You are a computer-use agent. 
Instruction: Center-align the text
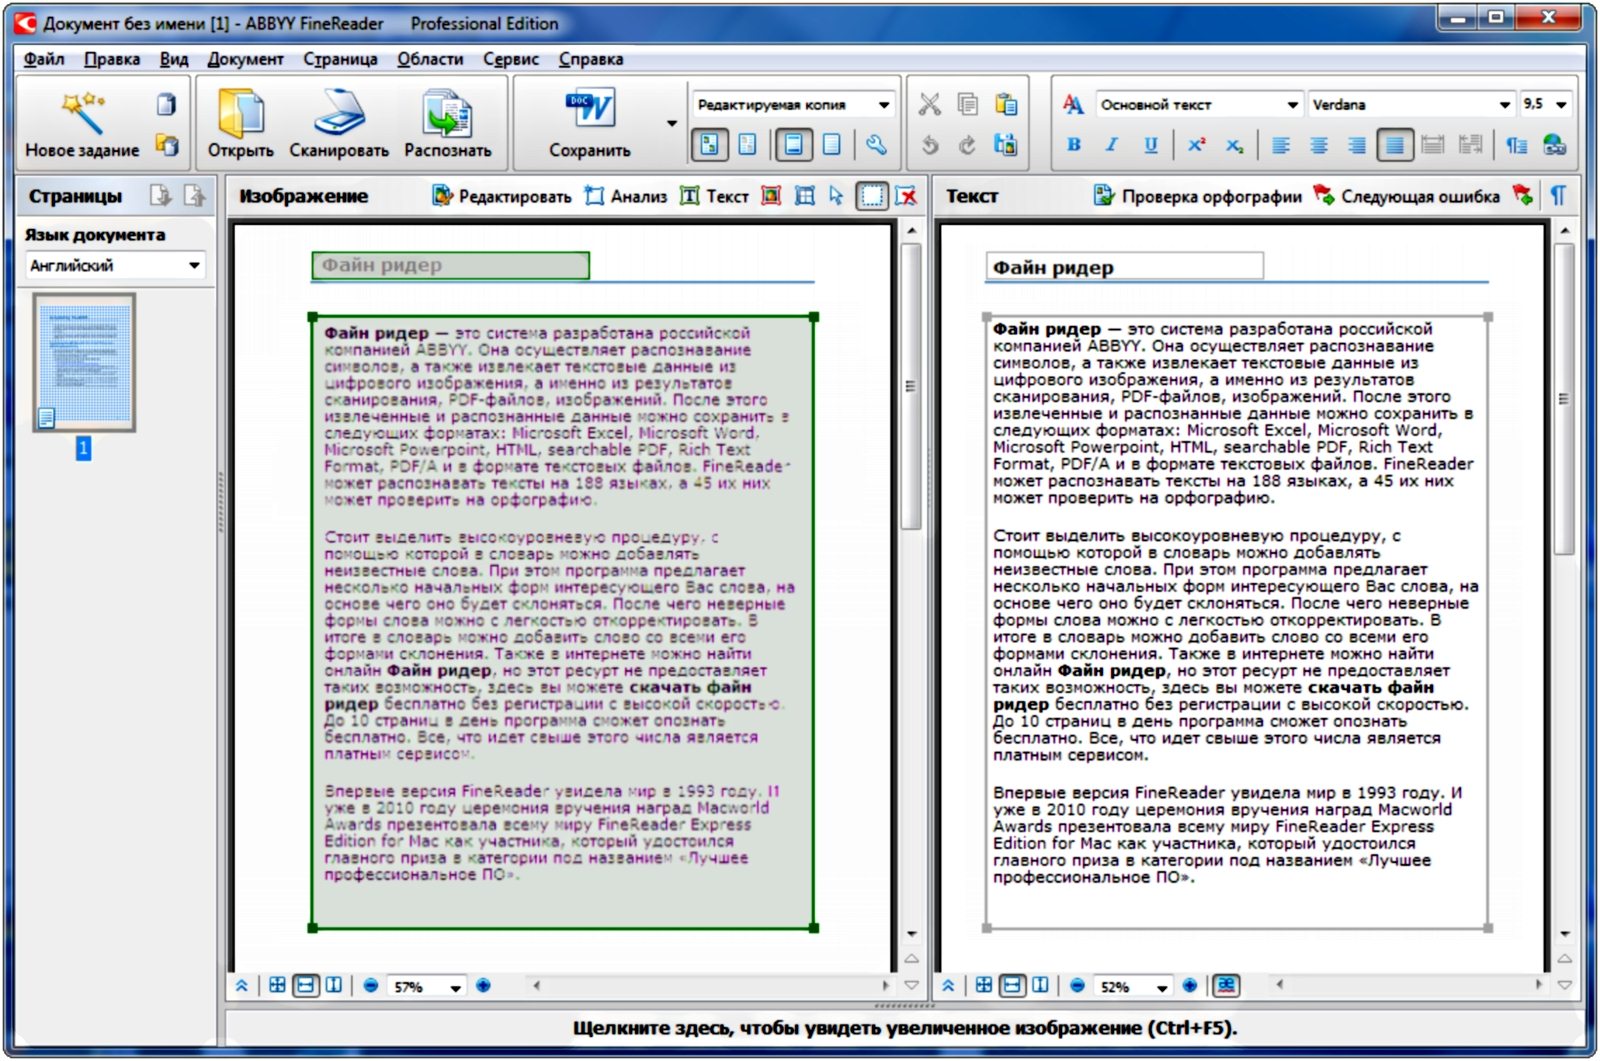point(1318,145)
